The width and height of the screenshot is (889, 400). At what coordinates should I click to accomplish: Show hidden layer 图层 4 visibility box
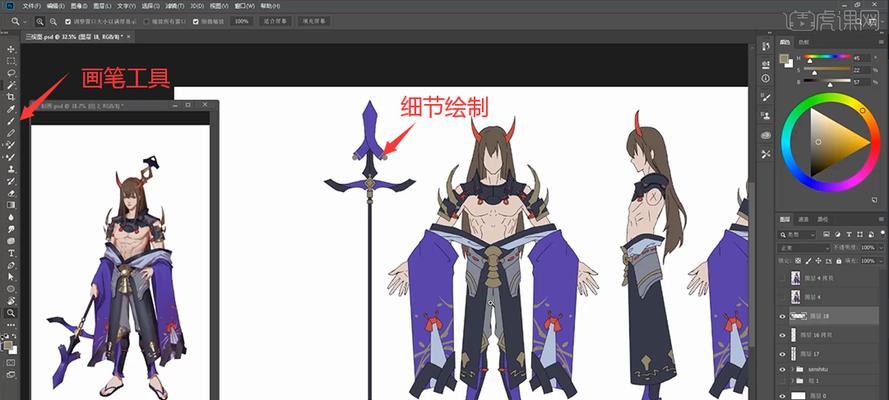[x=782, y=296]
